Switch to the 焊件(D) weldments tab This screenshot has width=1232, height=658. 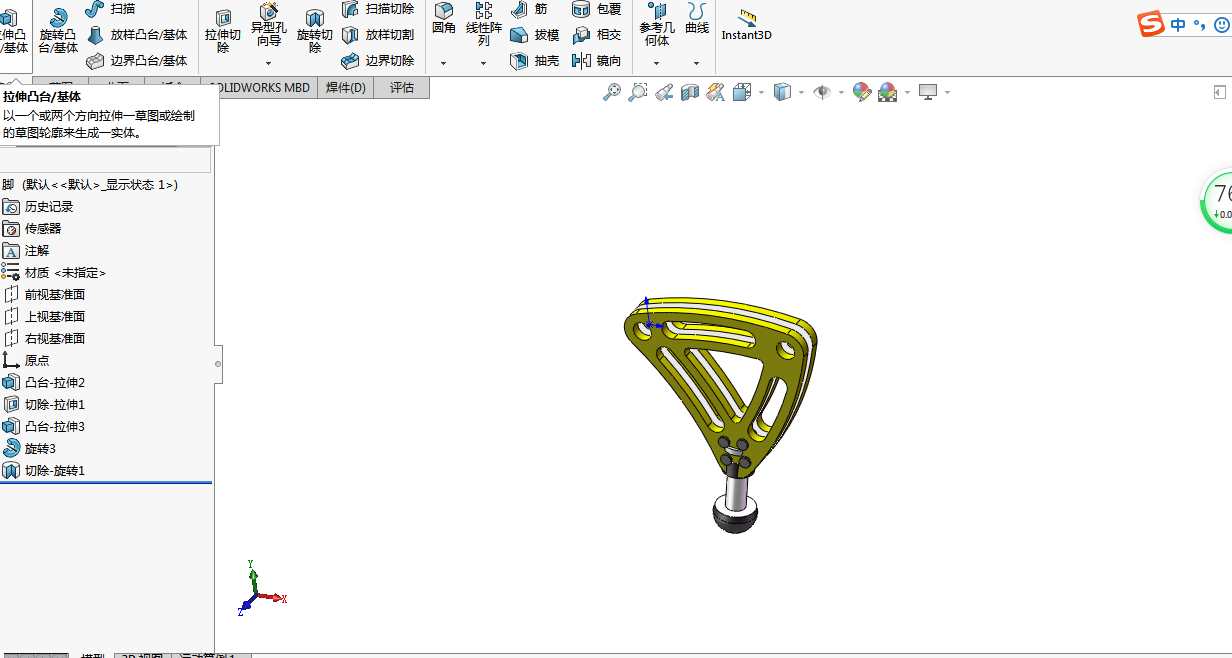point(346,88)
